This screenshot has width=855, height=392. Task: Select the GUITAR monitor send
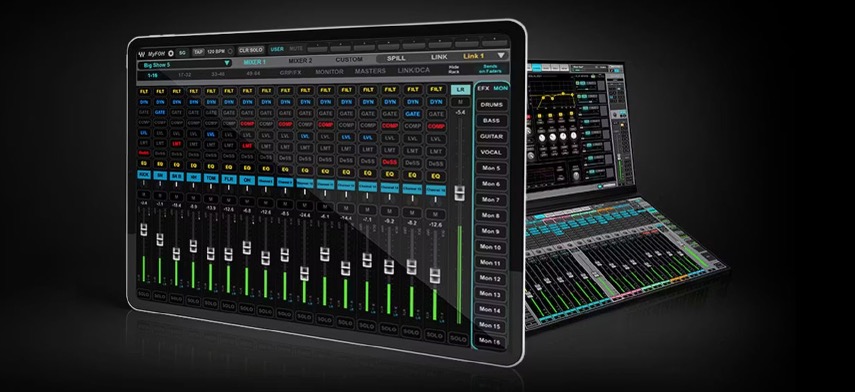pyautogui.click(x=491, y=136)
